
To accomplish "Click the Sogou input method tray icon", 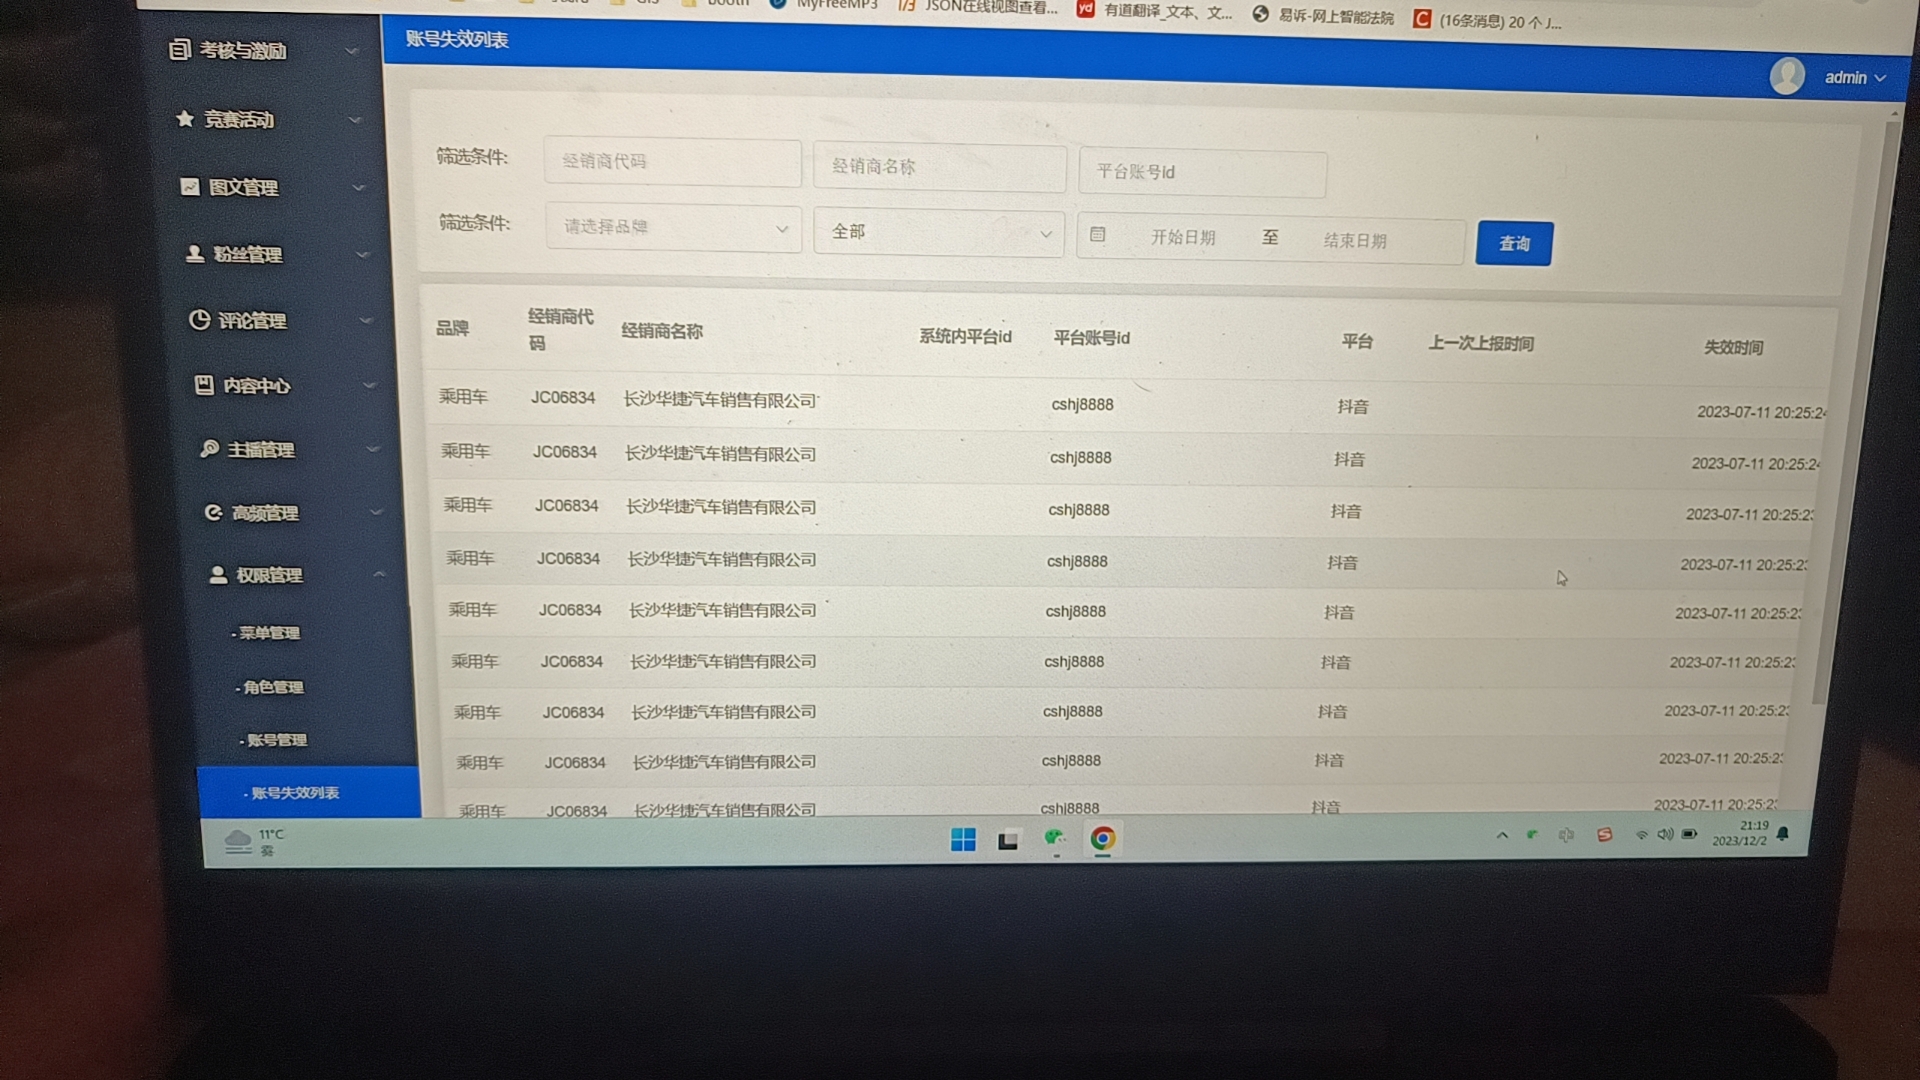I will tap(1604, 835).
